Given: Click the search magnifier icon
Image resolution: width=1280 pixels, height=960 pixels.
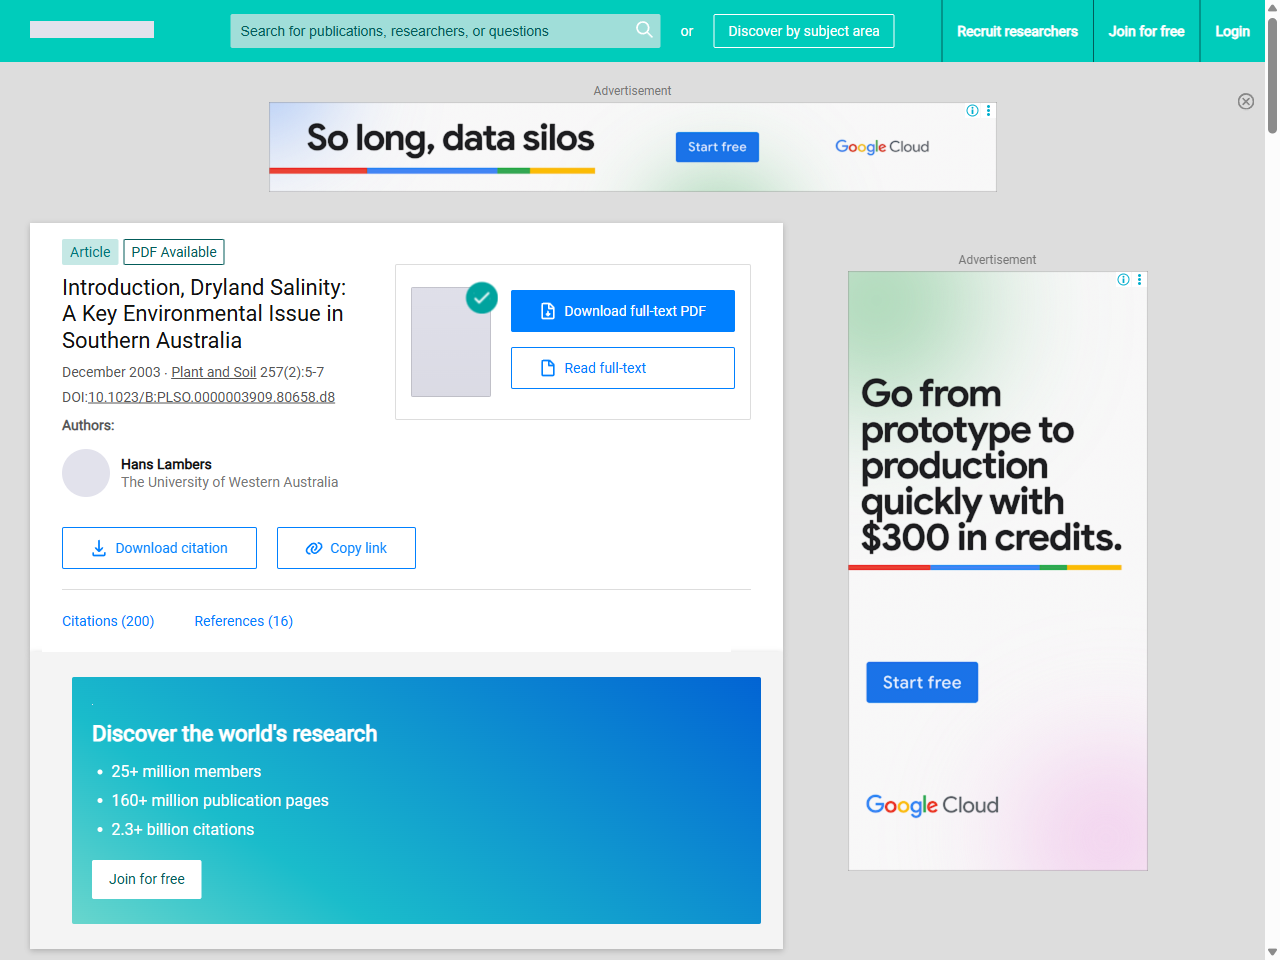Looking at the screenshot, I should coord(644,30).
